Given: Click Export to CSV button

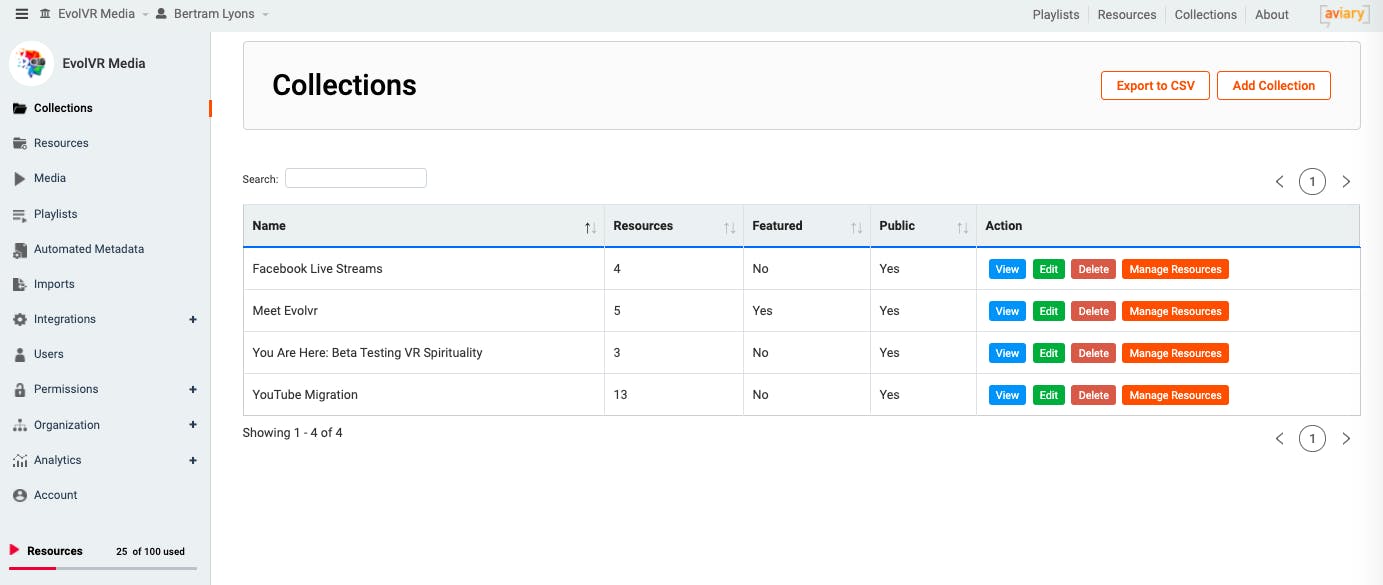Looking at the screenshot, I should pyautogui.click(x=1155, y=86).
